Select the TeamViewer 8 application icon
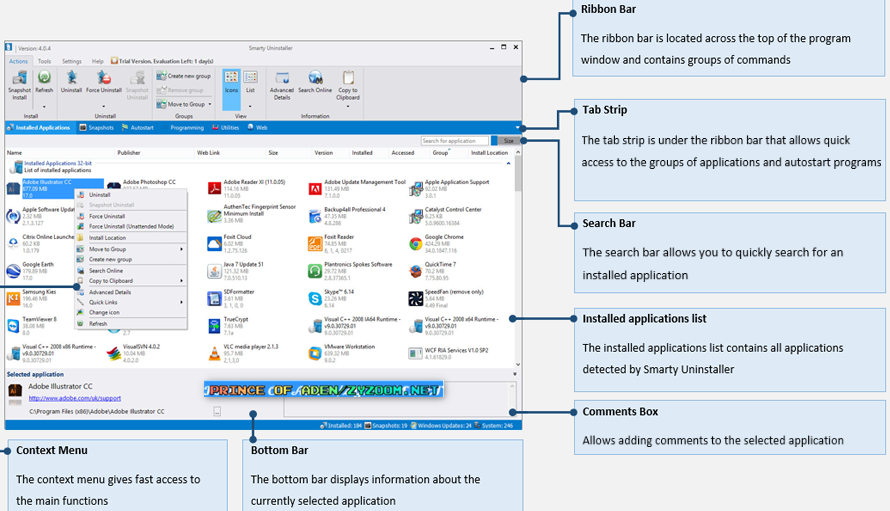Image resolution: width=890 pixels, height=511 pixels. pyautogui.click(x=13, y=326)
